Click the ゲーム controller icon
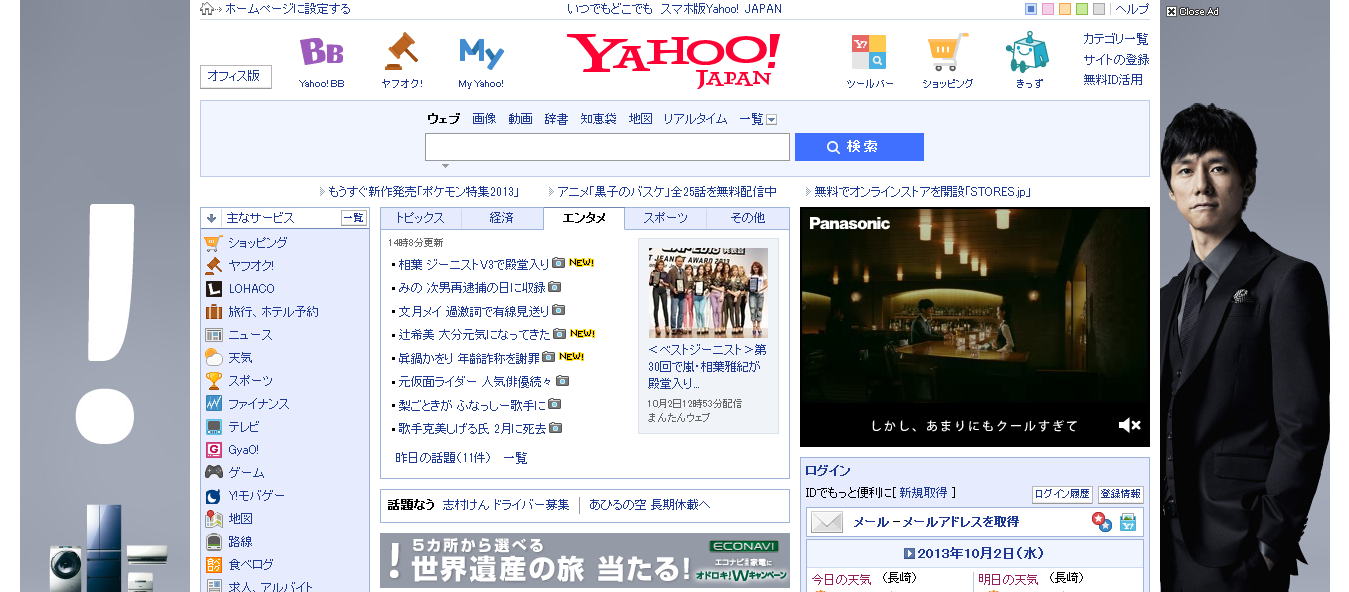This screenshot has height=592, width=1349. (213, 472)
